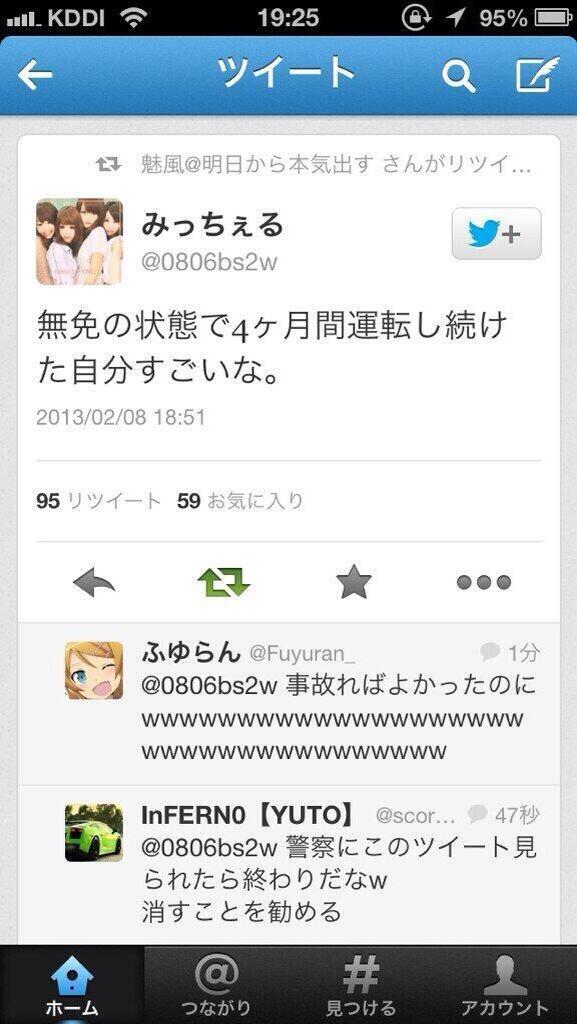
Task: Show the 59 お気に入り list
Action: (x=240, y=501)
